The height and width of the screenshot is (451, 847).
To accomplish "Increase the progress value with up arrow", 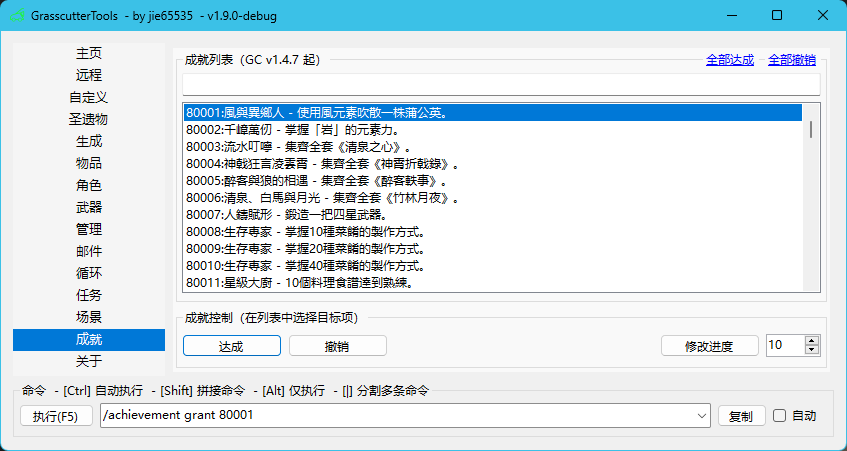I will point(811,341).
